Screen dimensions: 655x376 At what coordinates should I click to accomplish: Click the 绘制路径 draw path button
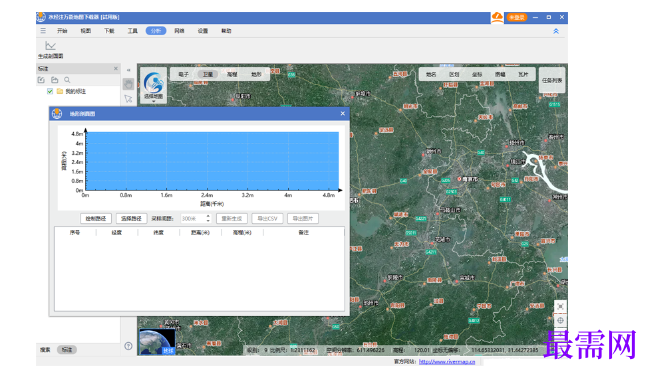96,218
